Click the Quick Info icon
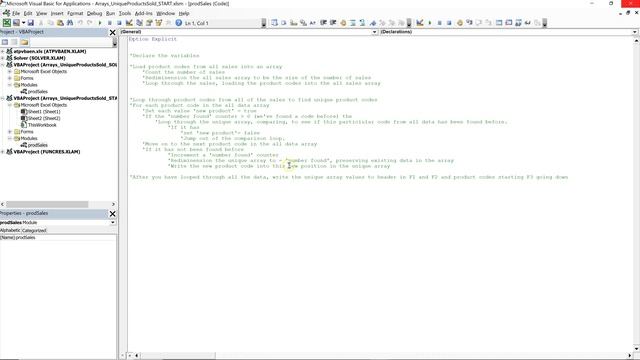This screenshot has width=640, height=360. (294, 23)
